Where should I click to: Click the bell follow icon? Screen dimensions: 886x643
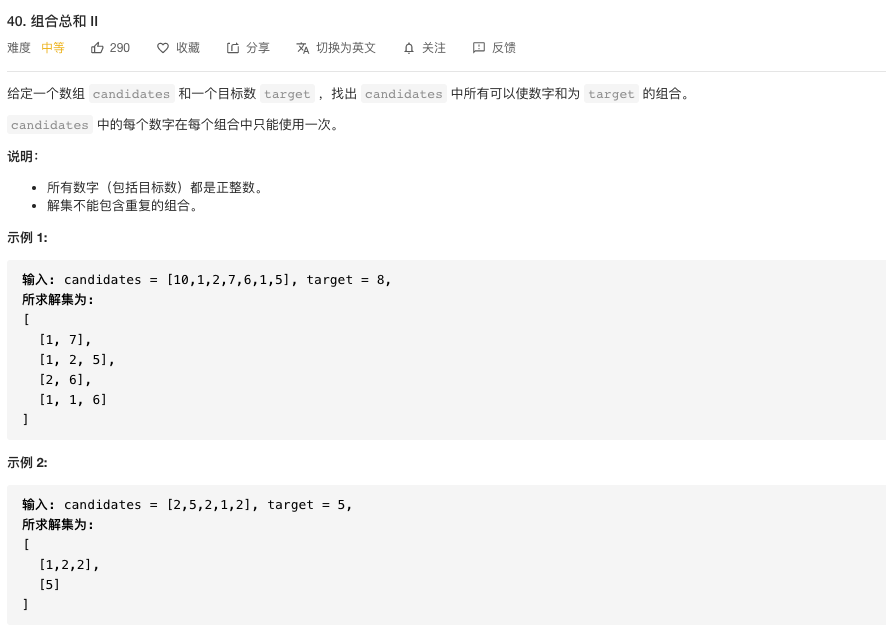[x=409, y=49]
